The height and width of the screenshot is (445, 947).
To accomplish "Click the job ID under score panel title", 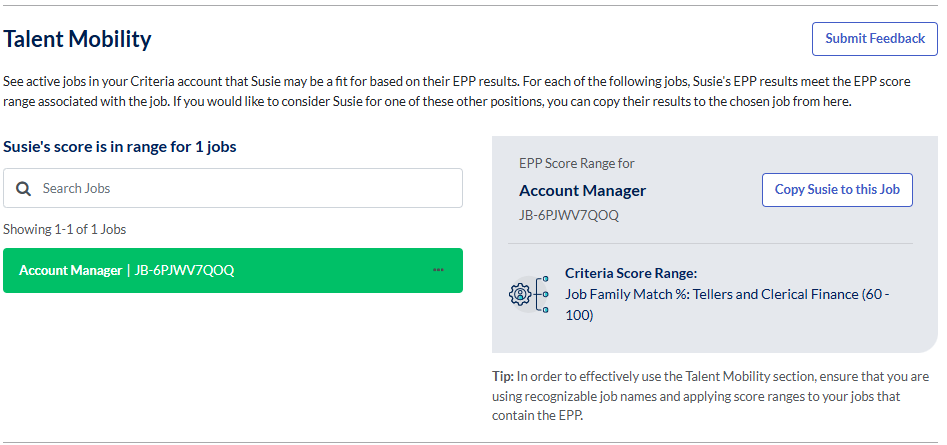I will click(x=569, y=215).
